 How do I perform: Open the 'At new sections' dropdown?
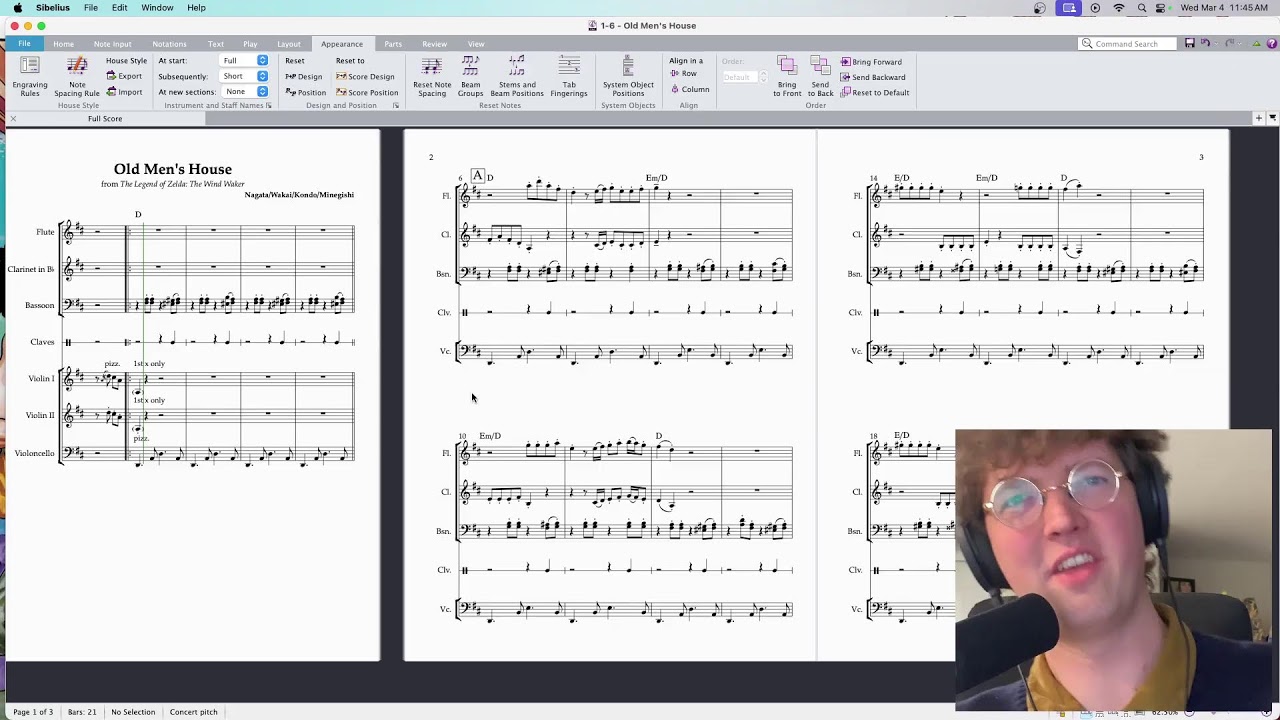pyautogui.click(x=244, y=92)
